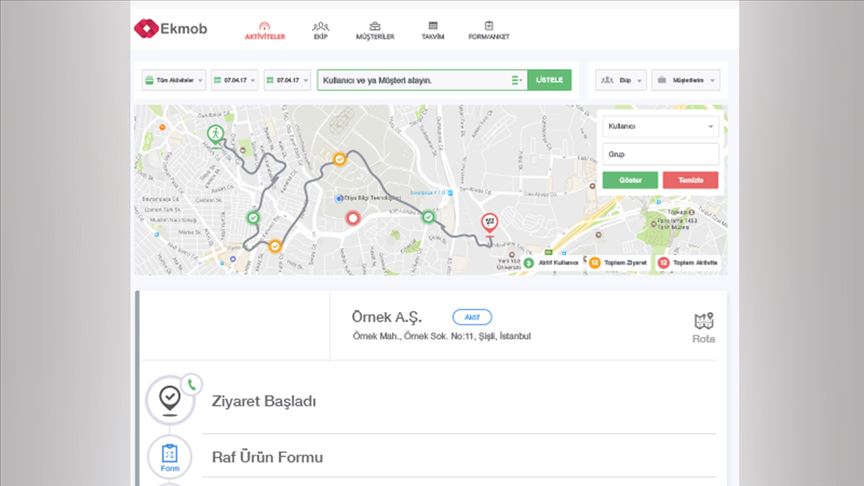The image size is (864, 486).
Task: Expand the Müşterilerim filter dropdown
Action: (685, 80)
